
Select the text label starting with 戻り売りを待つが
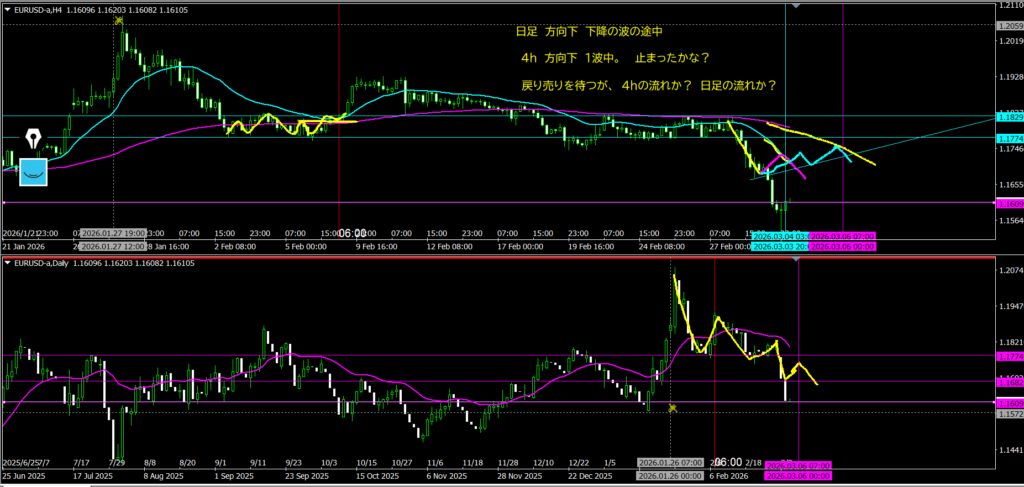click(649, 85)
